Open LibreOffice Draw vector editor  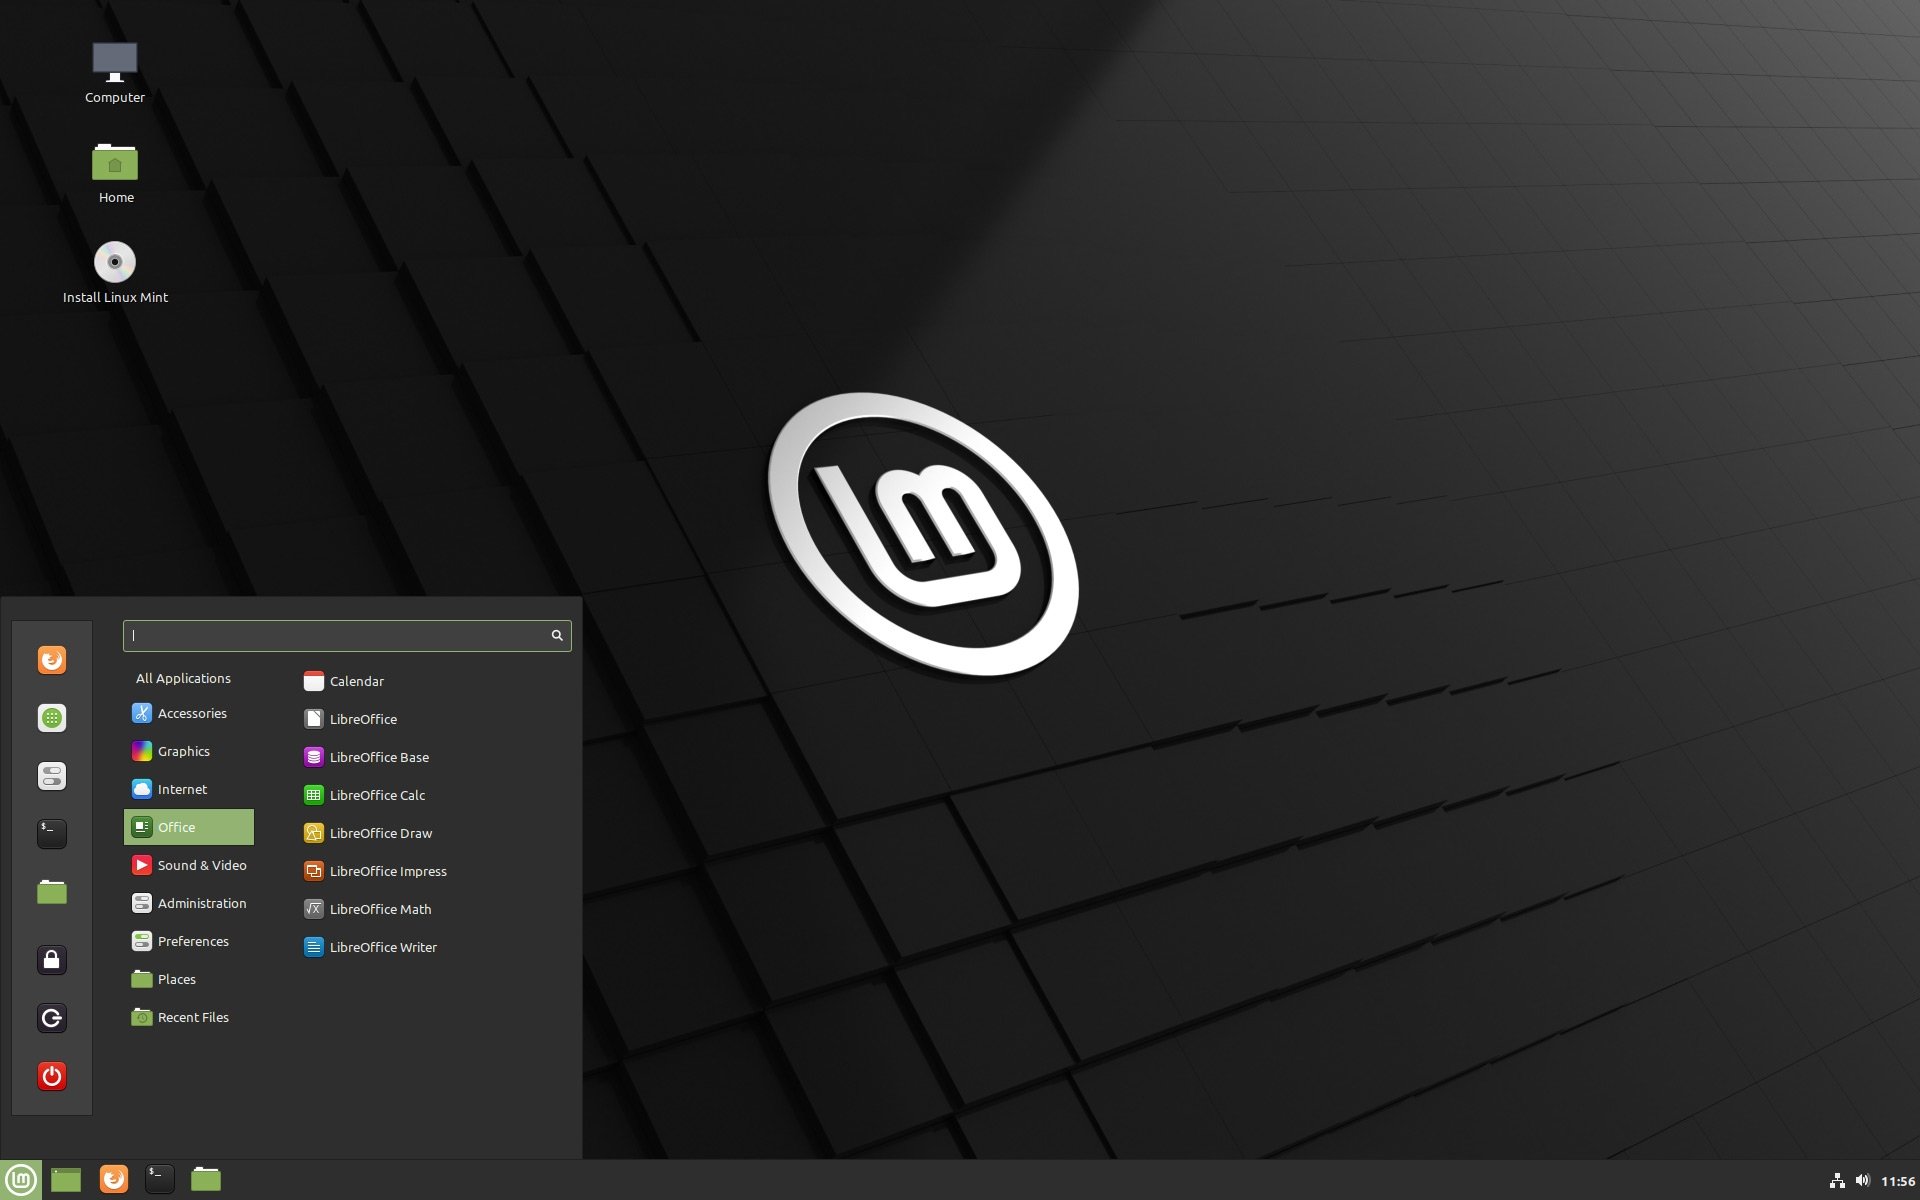pos(380,832)
